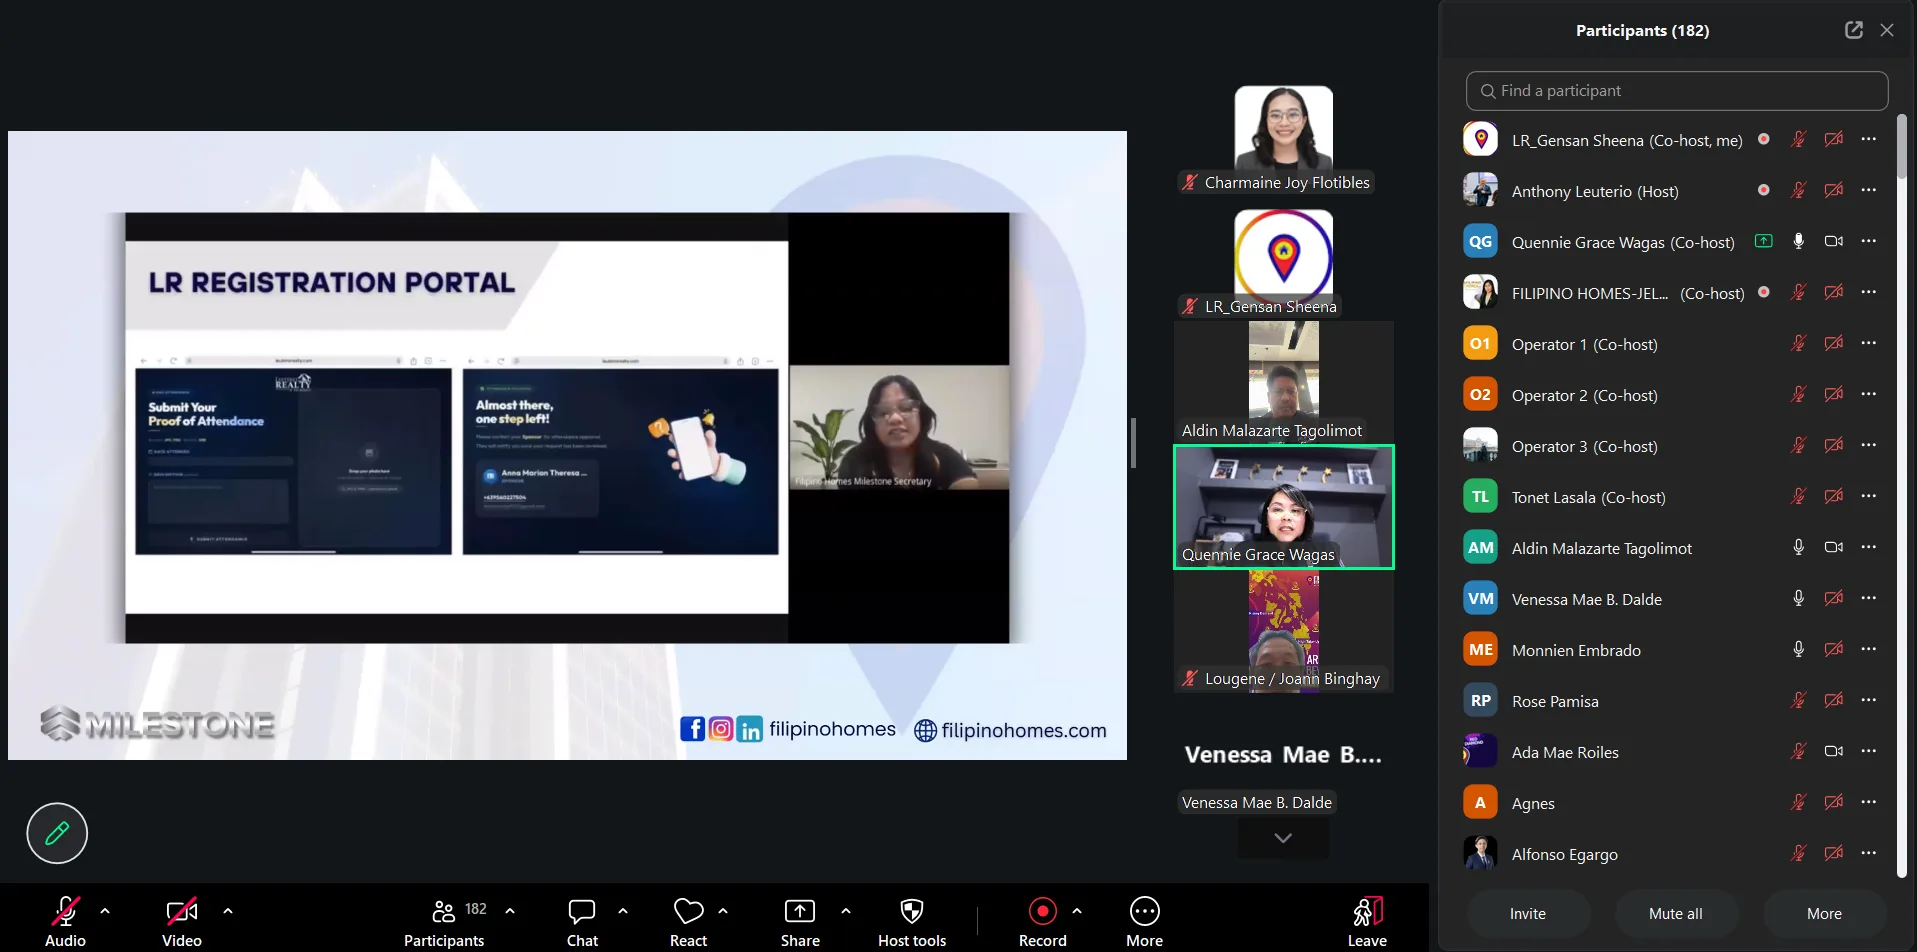
Task: Mute Quennie Grace Wagas microphone
Action: pyautogui.click(x=1799, y=241)
